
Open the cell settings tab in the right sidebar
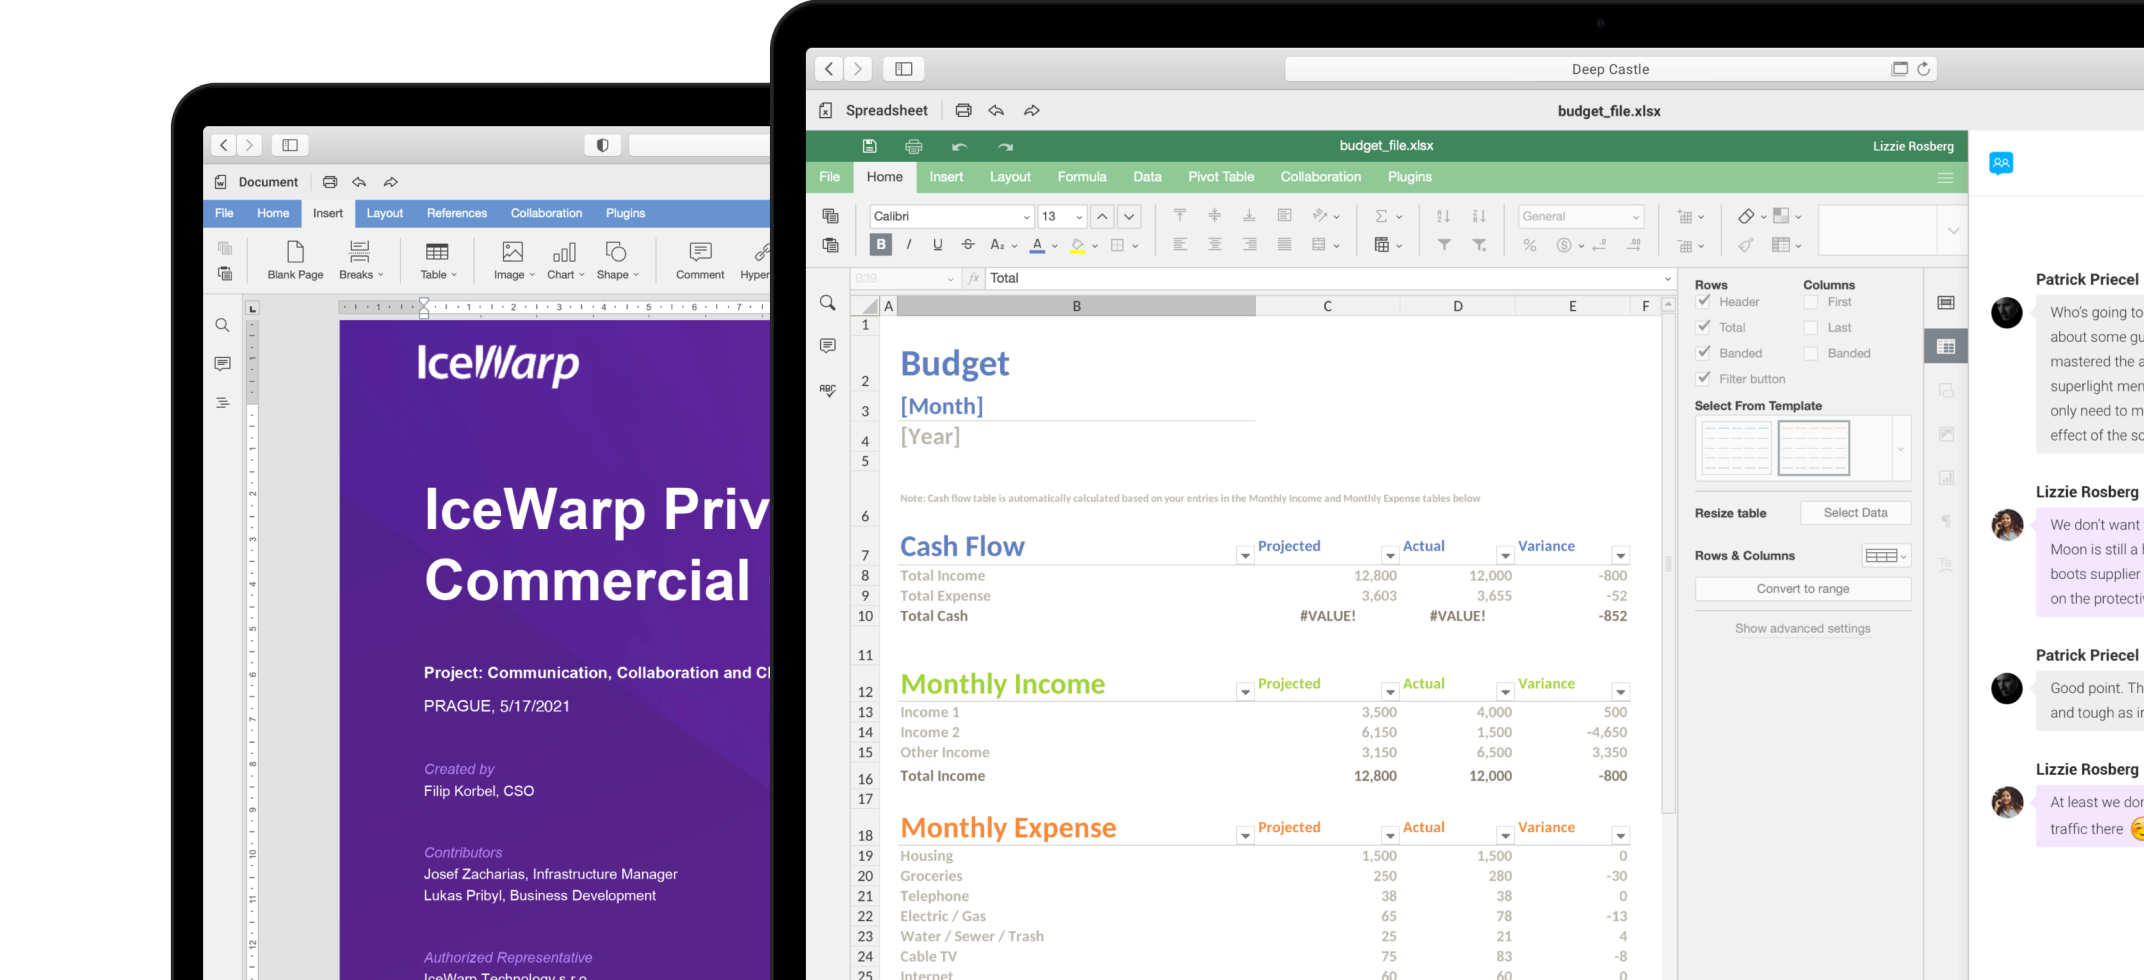coord(1946,302)
